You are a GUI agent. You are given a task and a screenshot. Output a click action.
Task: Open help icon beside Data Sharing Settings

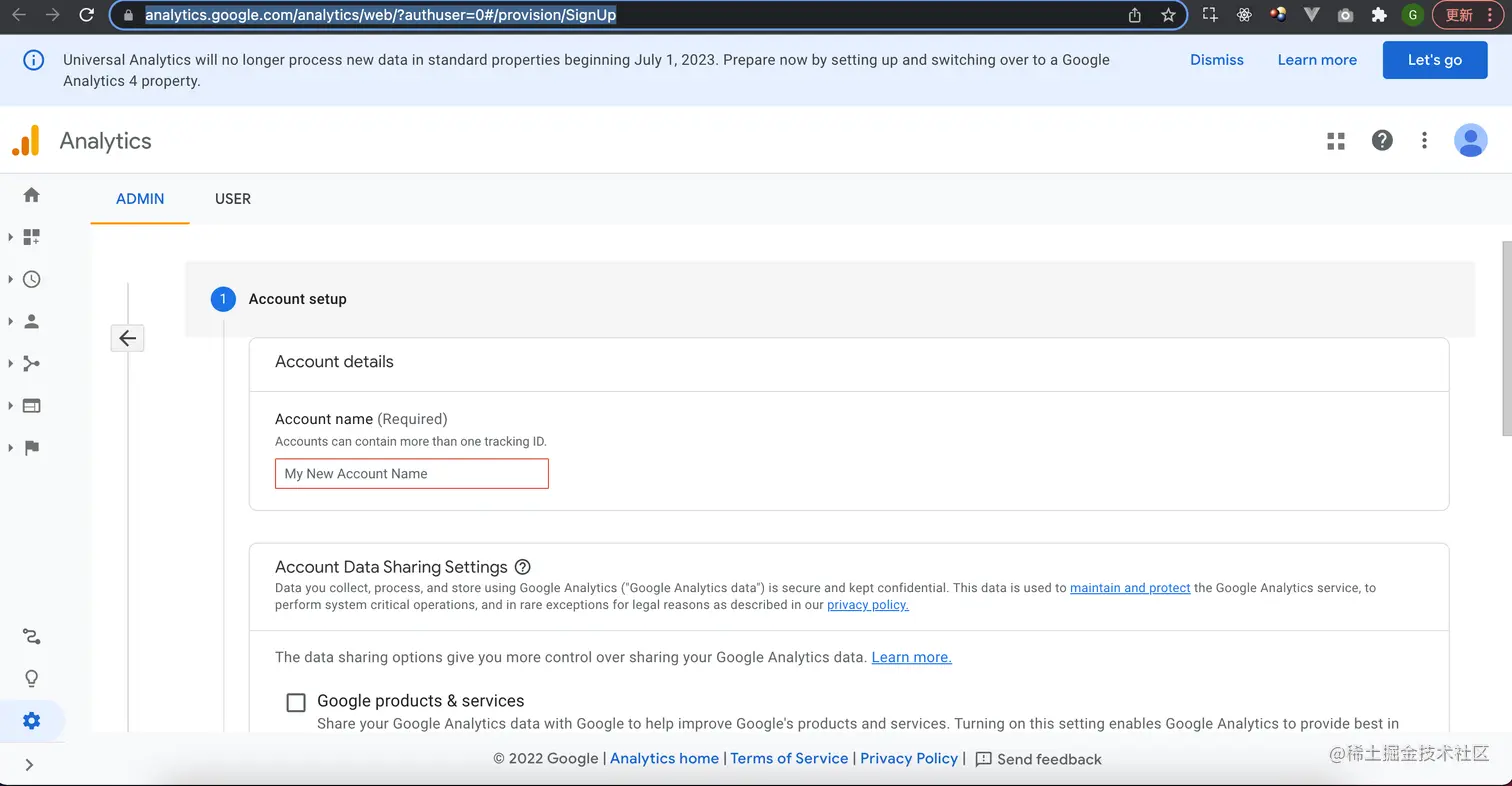pos(522,567)
